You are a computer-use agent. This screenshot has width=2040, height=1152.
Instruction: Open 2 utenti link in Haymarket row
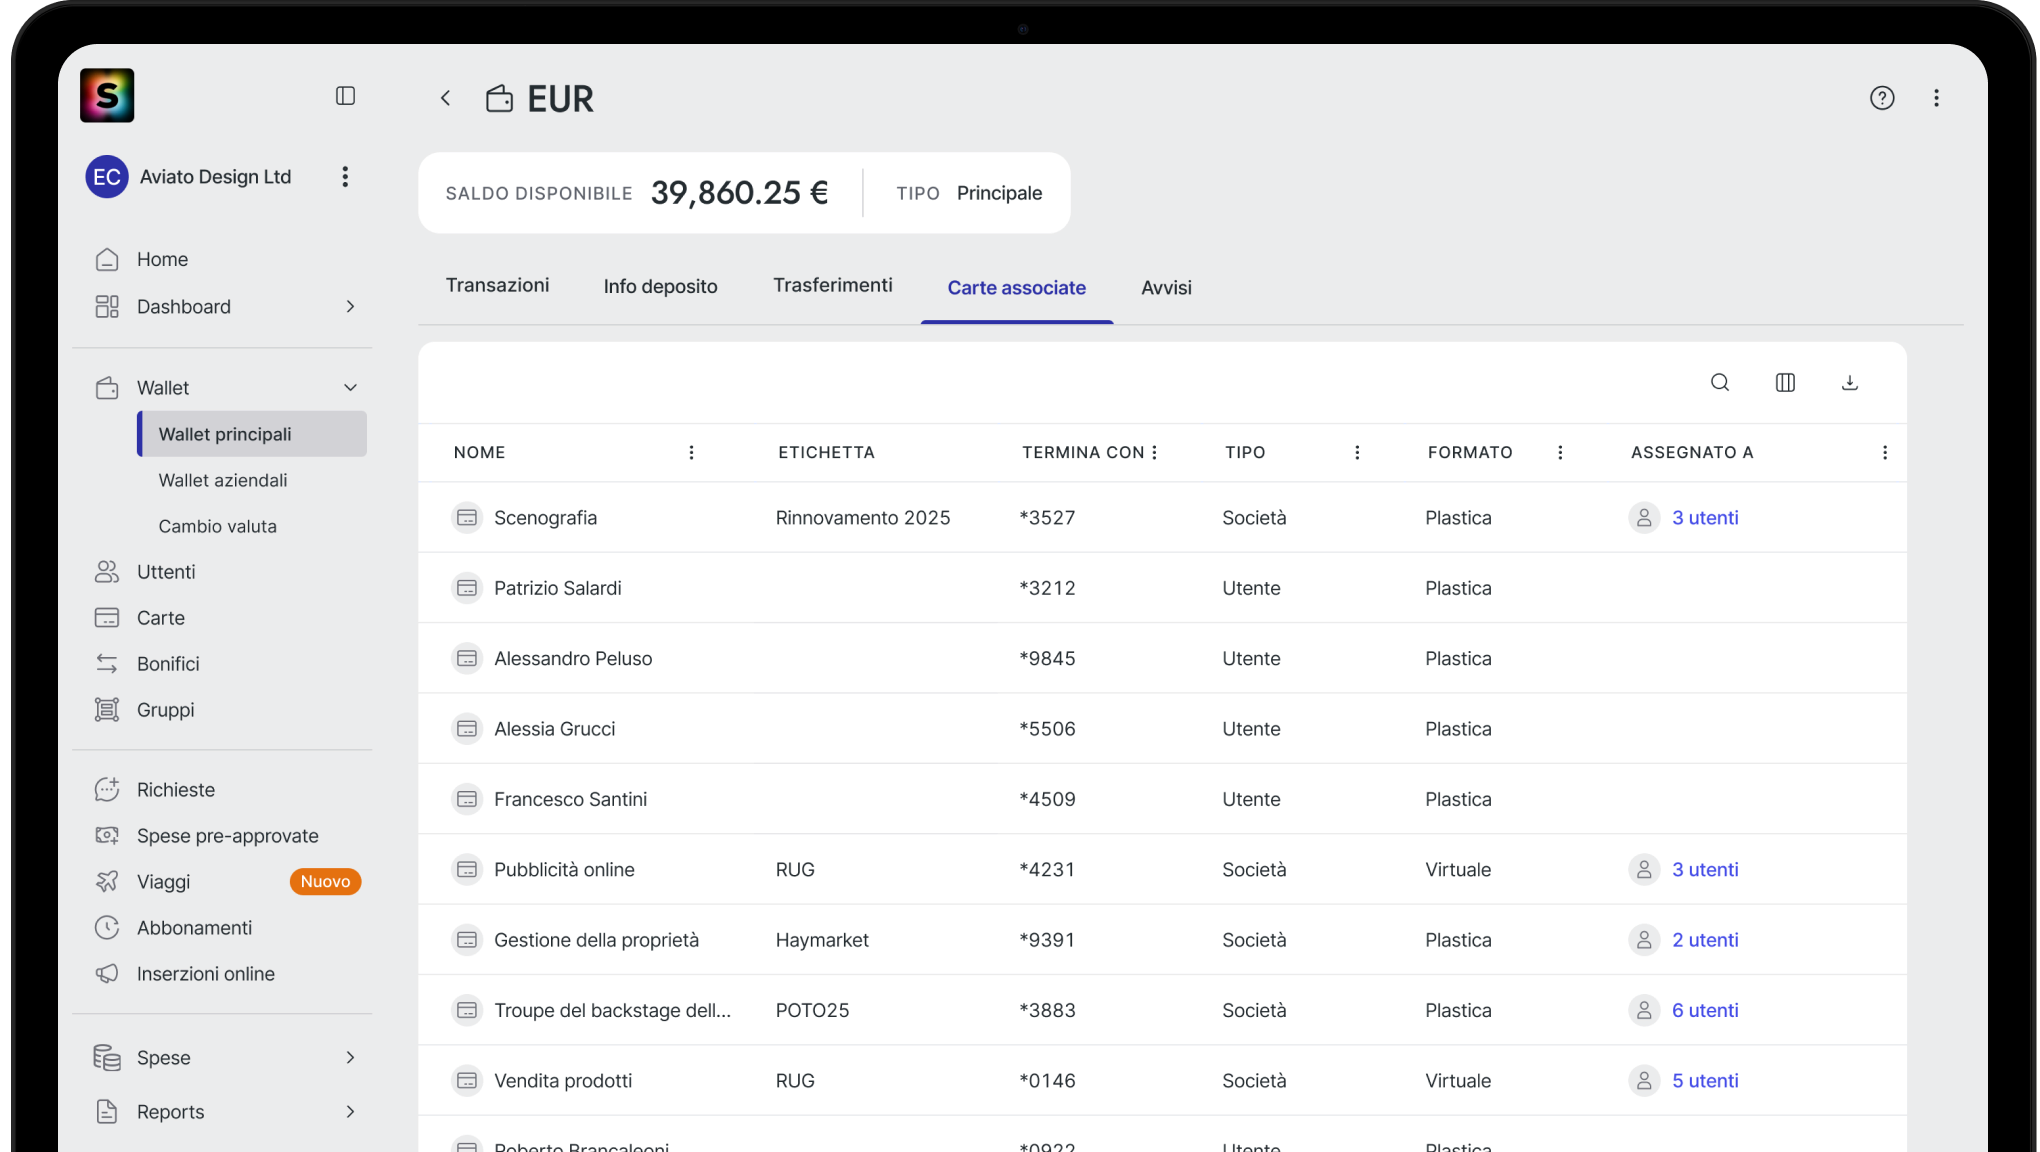point(1704,940)
